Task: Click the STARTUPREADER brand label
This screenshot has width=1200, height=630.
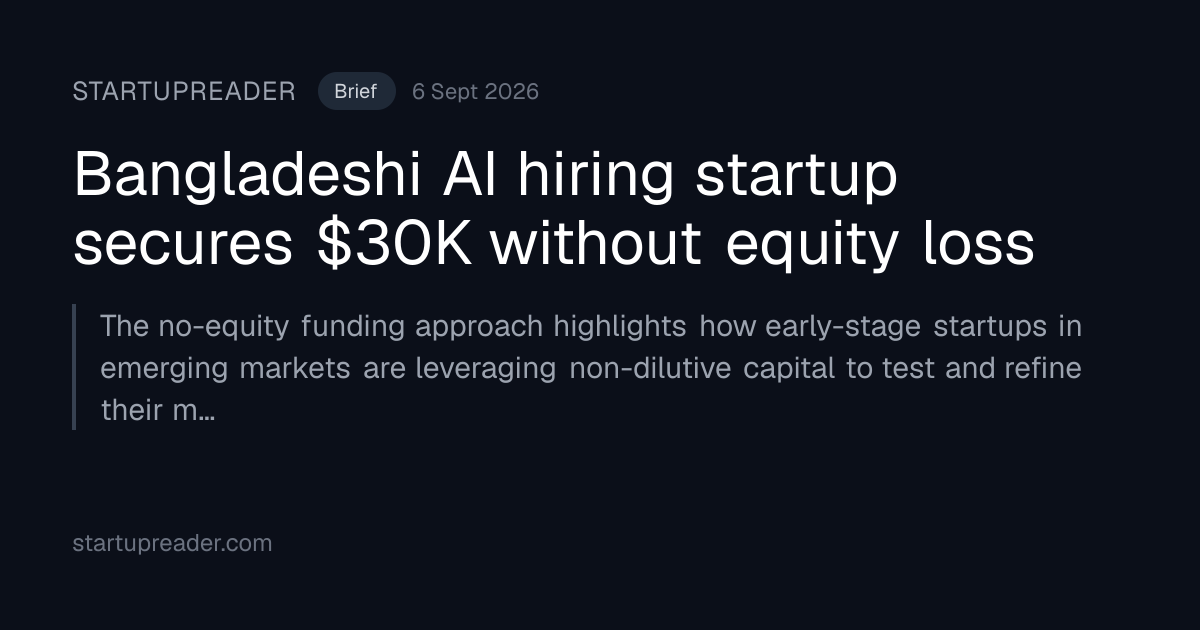Action: click(x=184, y=92)
